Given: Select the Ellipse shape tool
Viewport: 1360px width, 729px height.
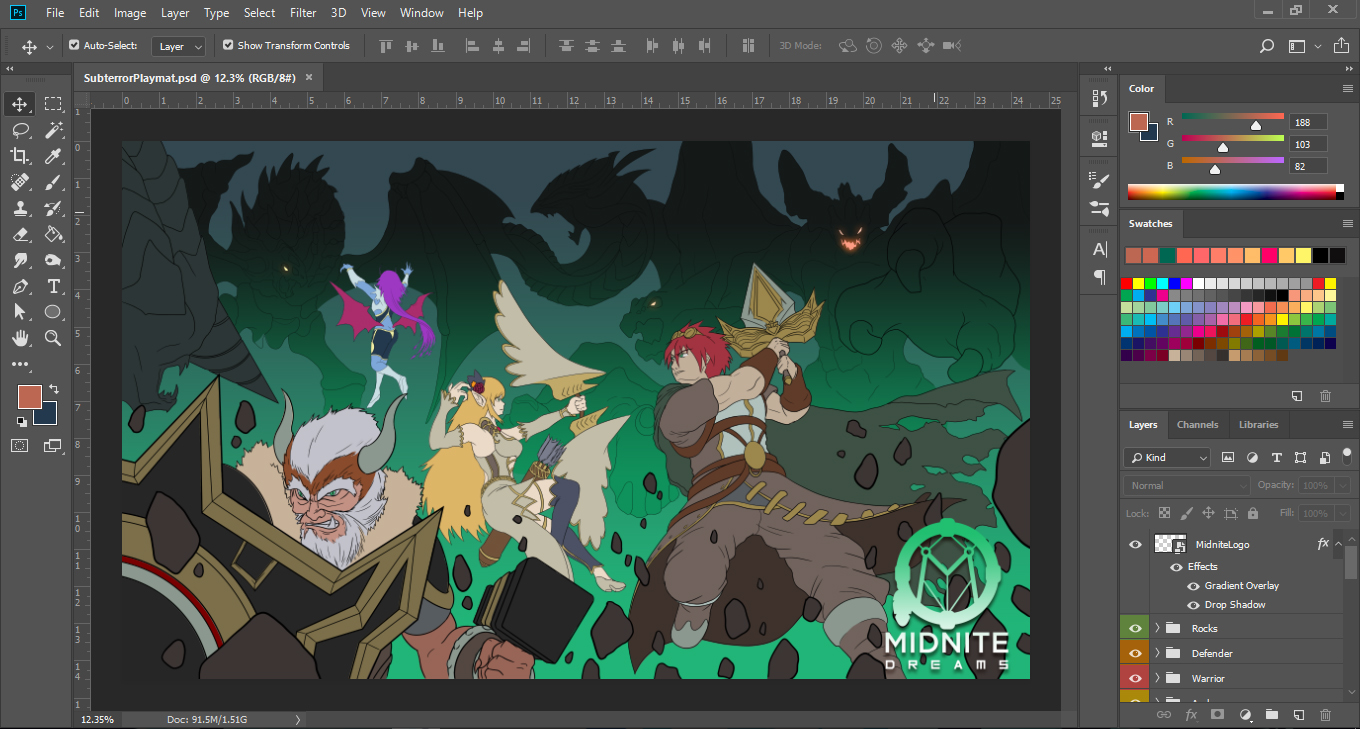Looking at the screenshot, I should pyautogui.click(x=53, y=312).
